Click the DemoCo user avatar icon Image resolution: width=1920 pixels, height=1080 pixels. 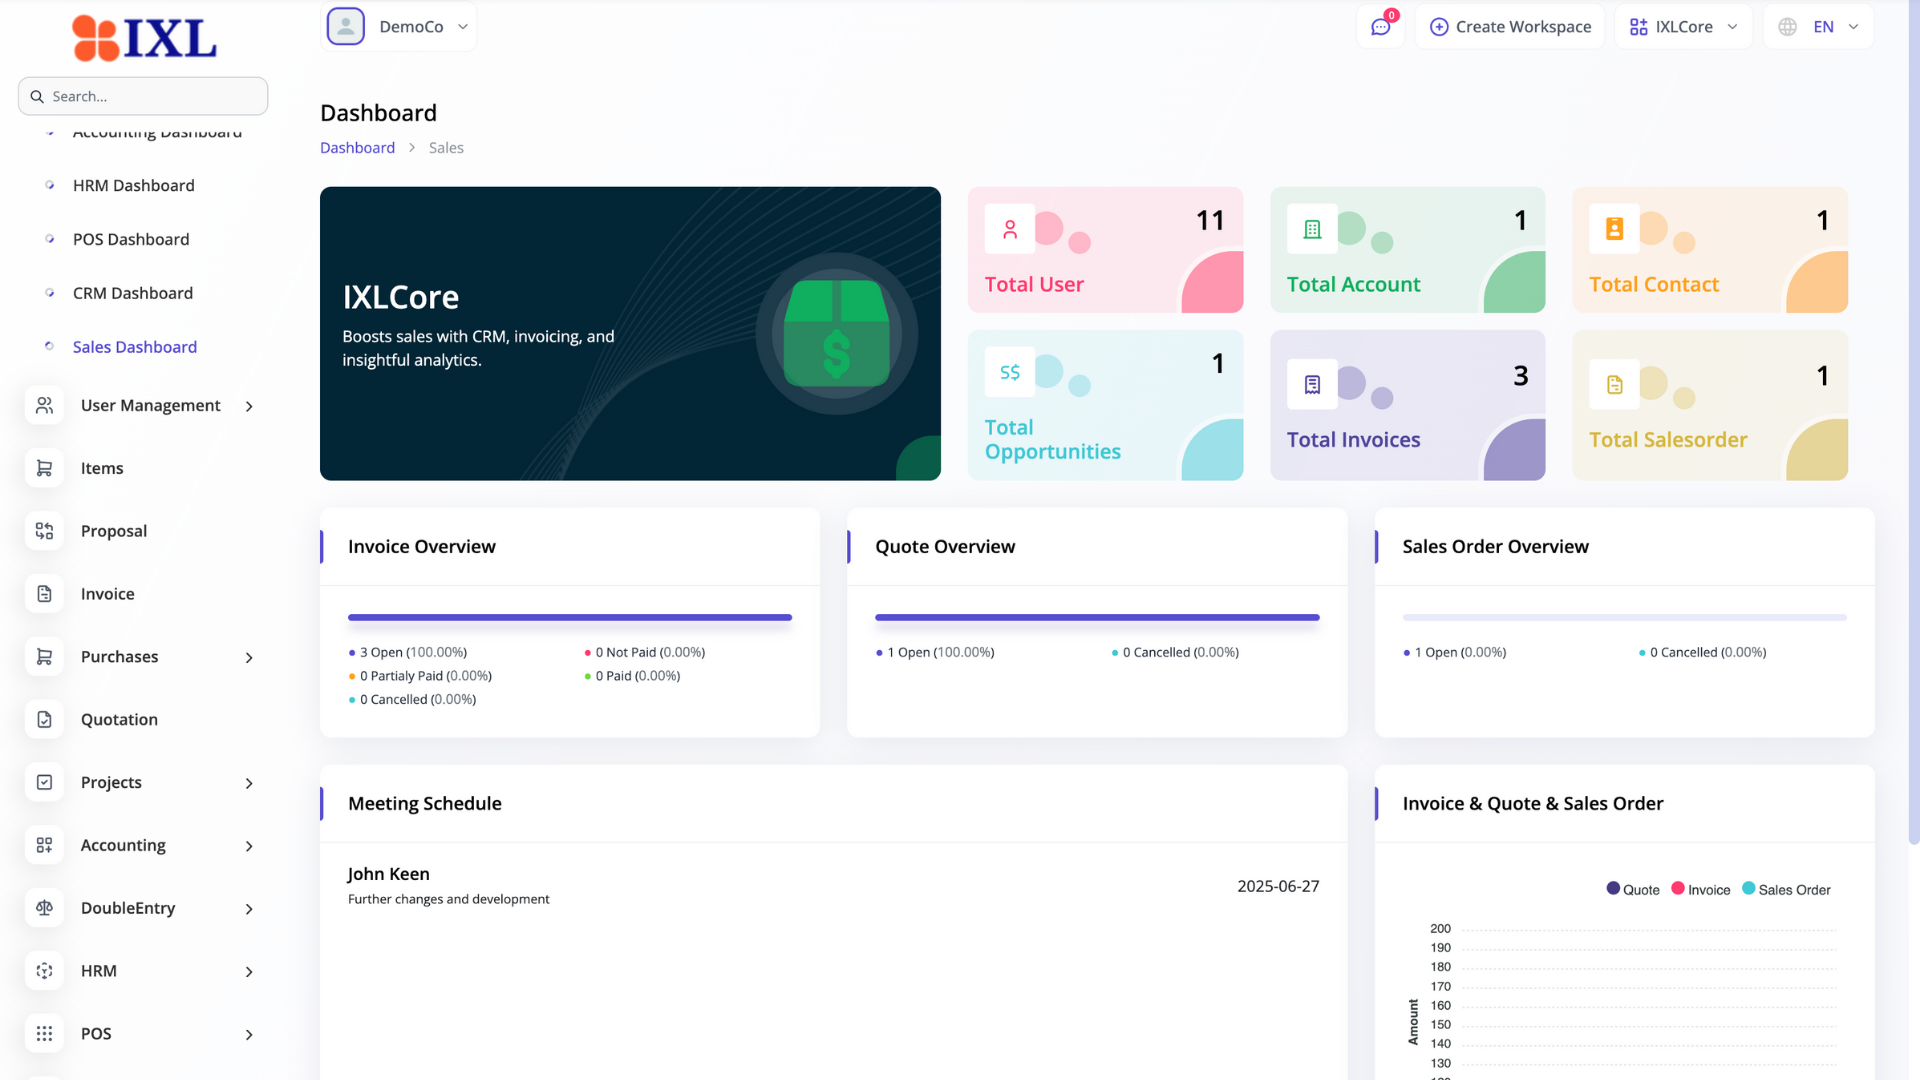point(346,26)
